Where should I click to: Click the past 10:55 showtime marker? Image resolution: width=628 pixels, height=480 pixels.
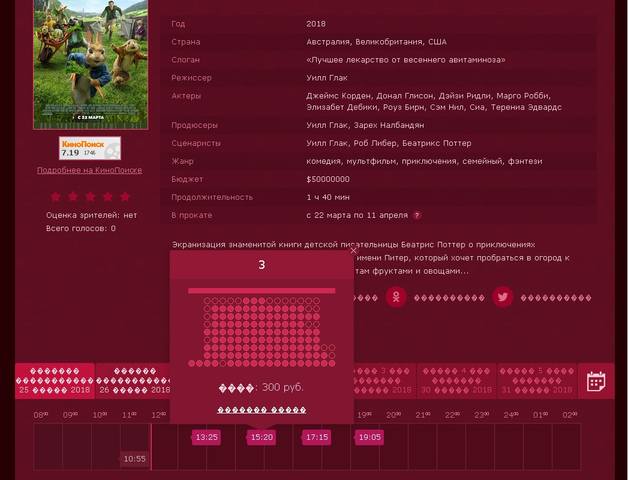point(135,459)
